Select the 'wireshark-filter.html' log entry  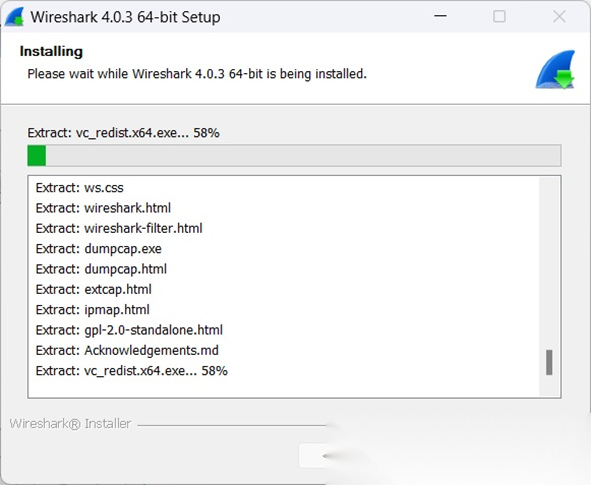(x=119, y=228)
